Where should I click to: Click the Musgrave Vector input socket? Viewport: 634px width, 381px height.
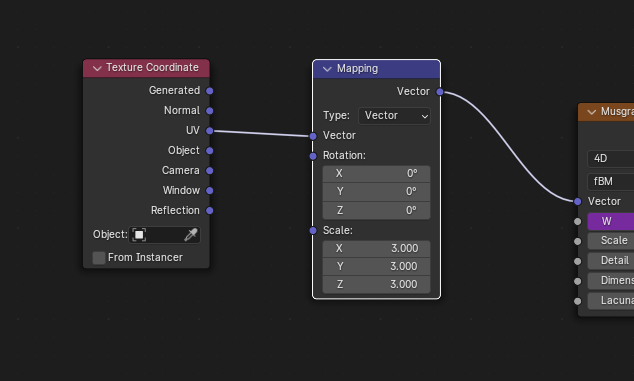[578, 201]
